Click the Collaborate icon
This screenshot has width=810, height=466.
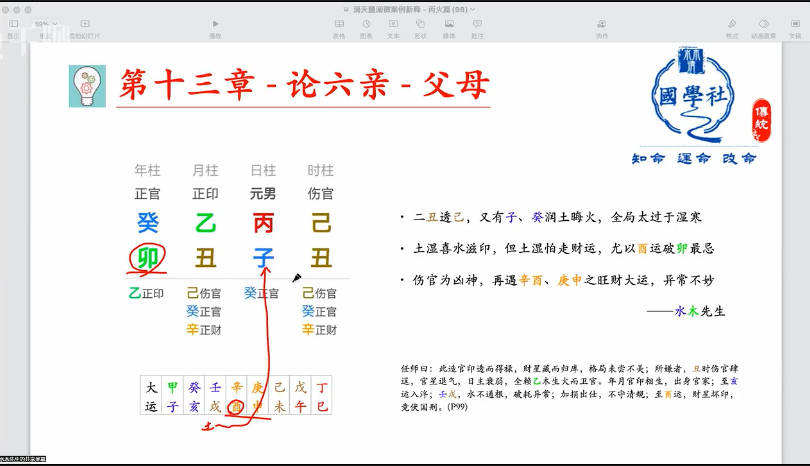point(601,23)
